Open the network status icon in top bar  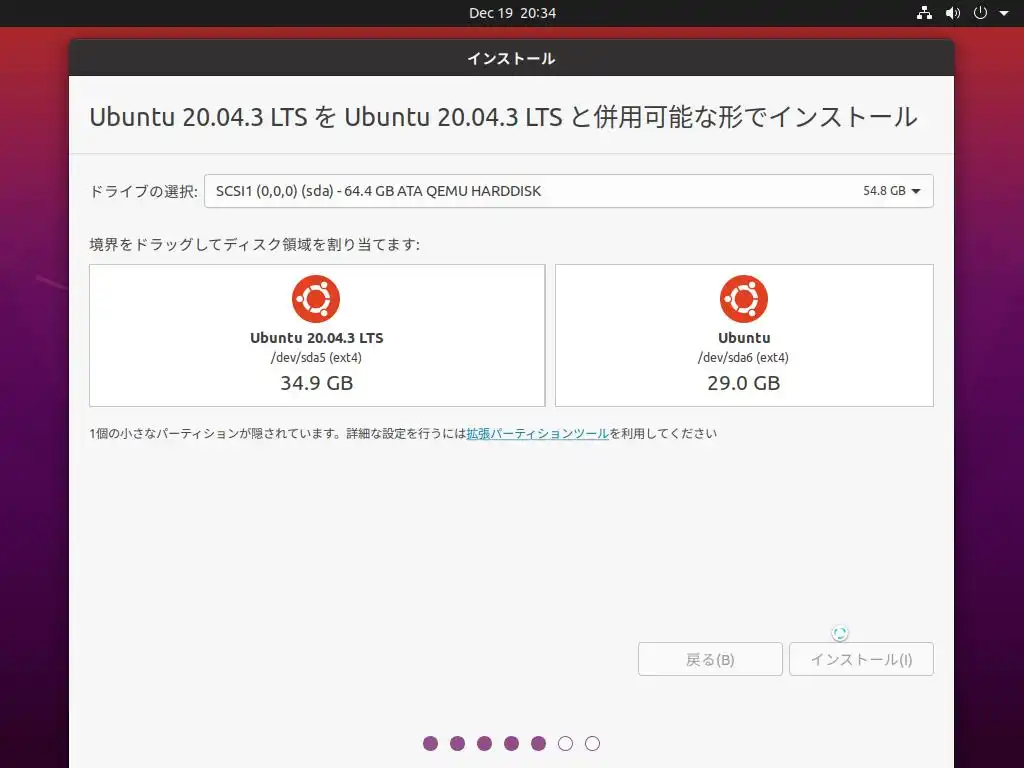point(924,13)
